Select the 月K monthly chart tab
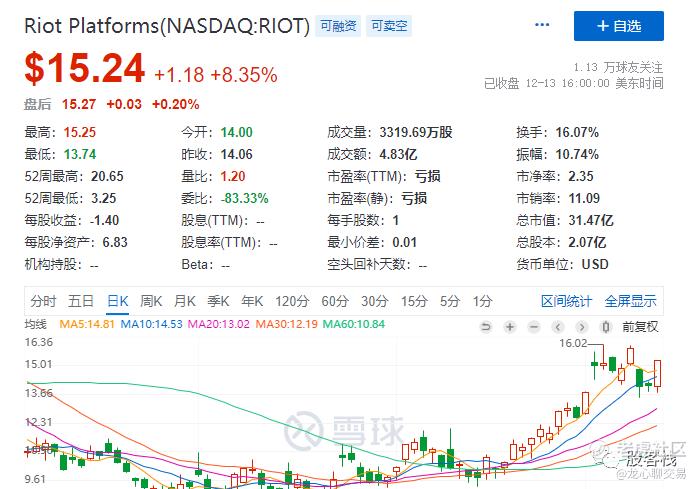The image size is (699, 489). [x=185, y=301]
